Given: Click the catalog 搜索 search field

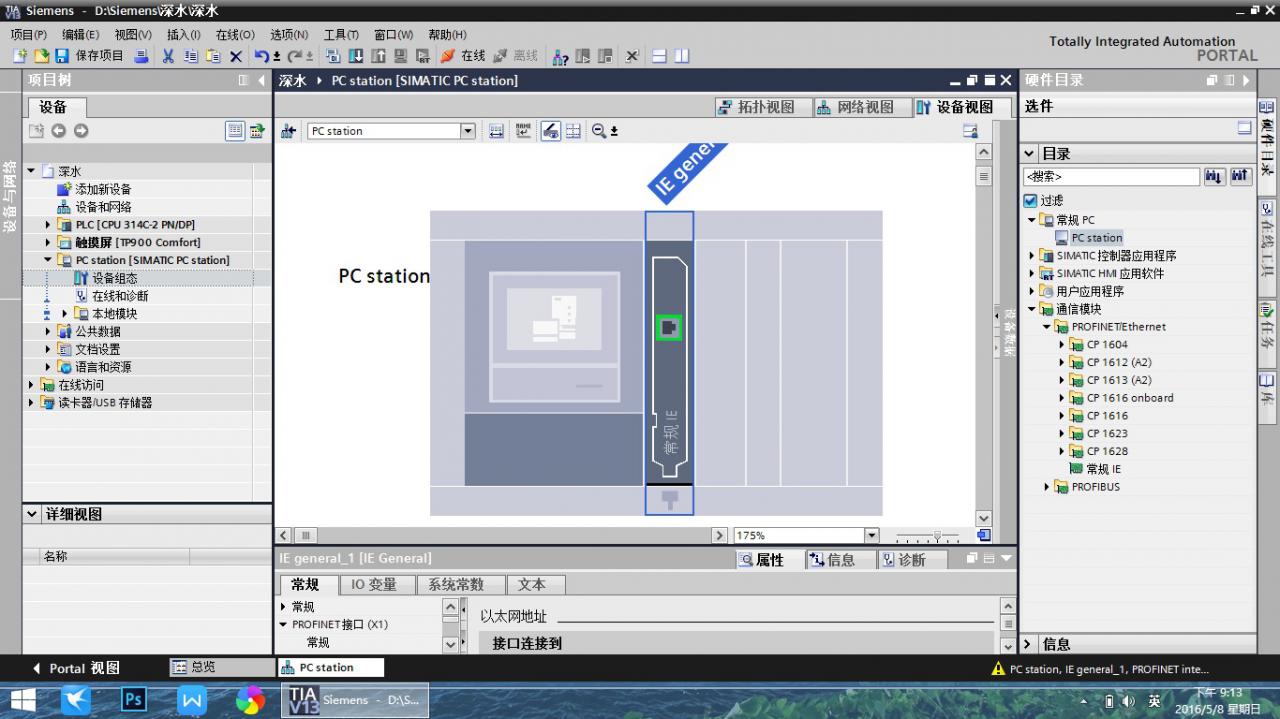Looking at the screenshot, I should click(x=1110, y=177).
